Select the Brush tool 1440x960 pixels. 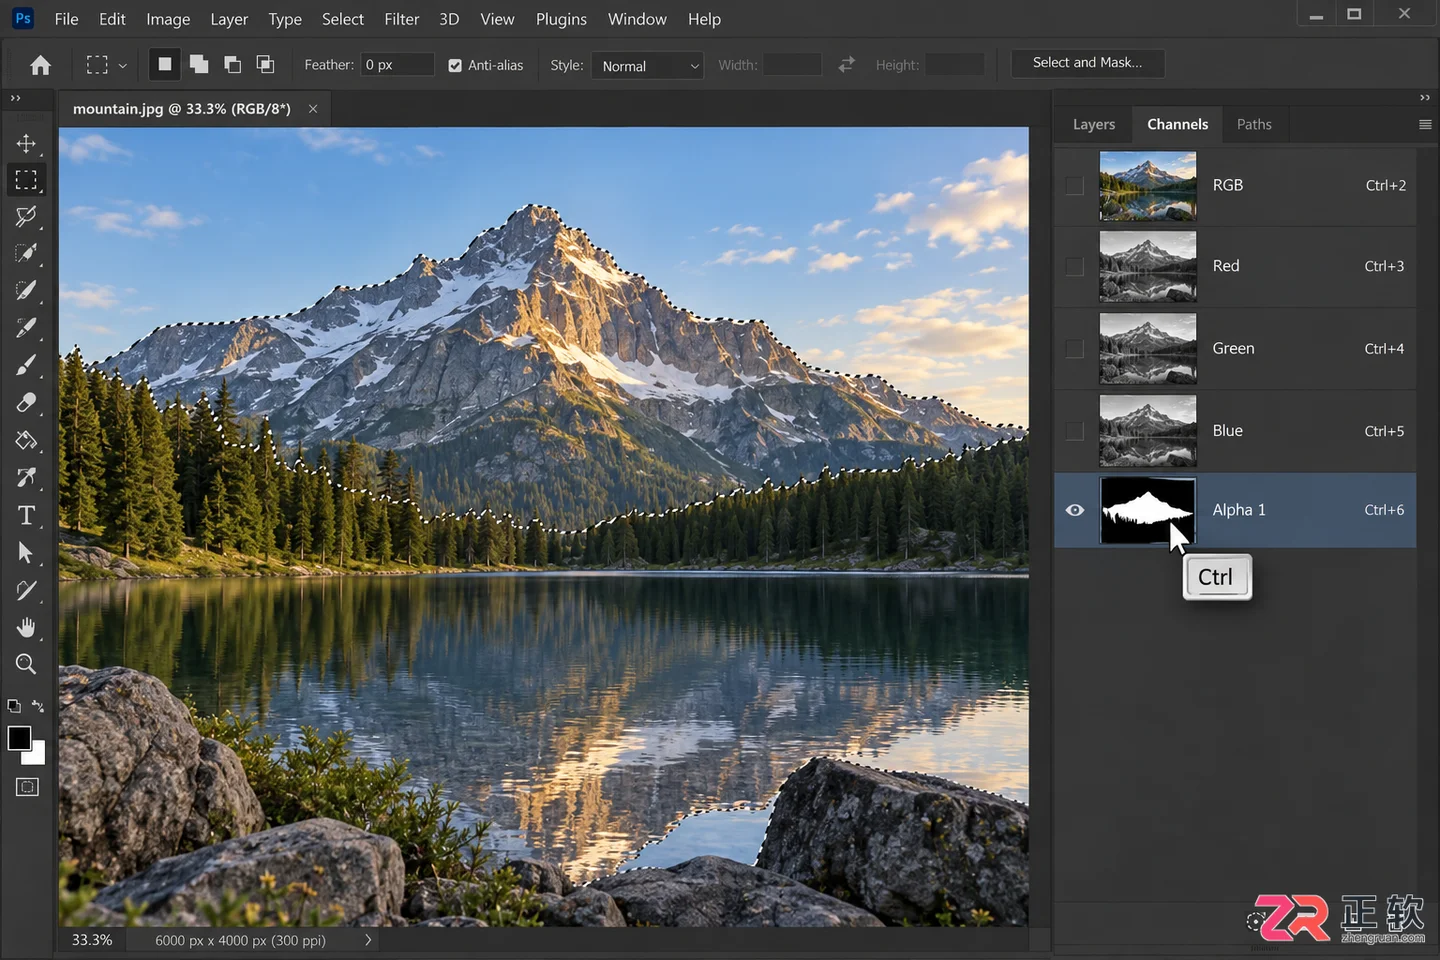26,365
